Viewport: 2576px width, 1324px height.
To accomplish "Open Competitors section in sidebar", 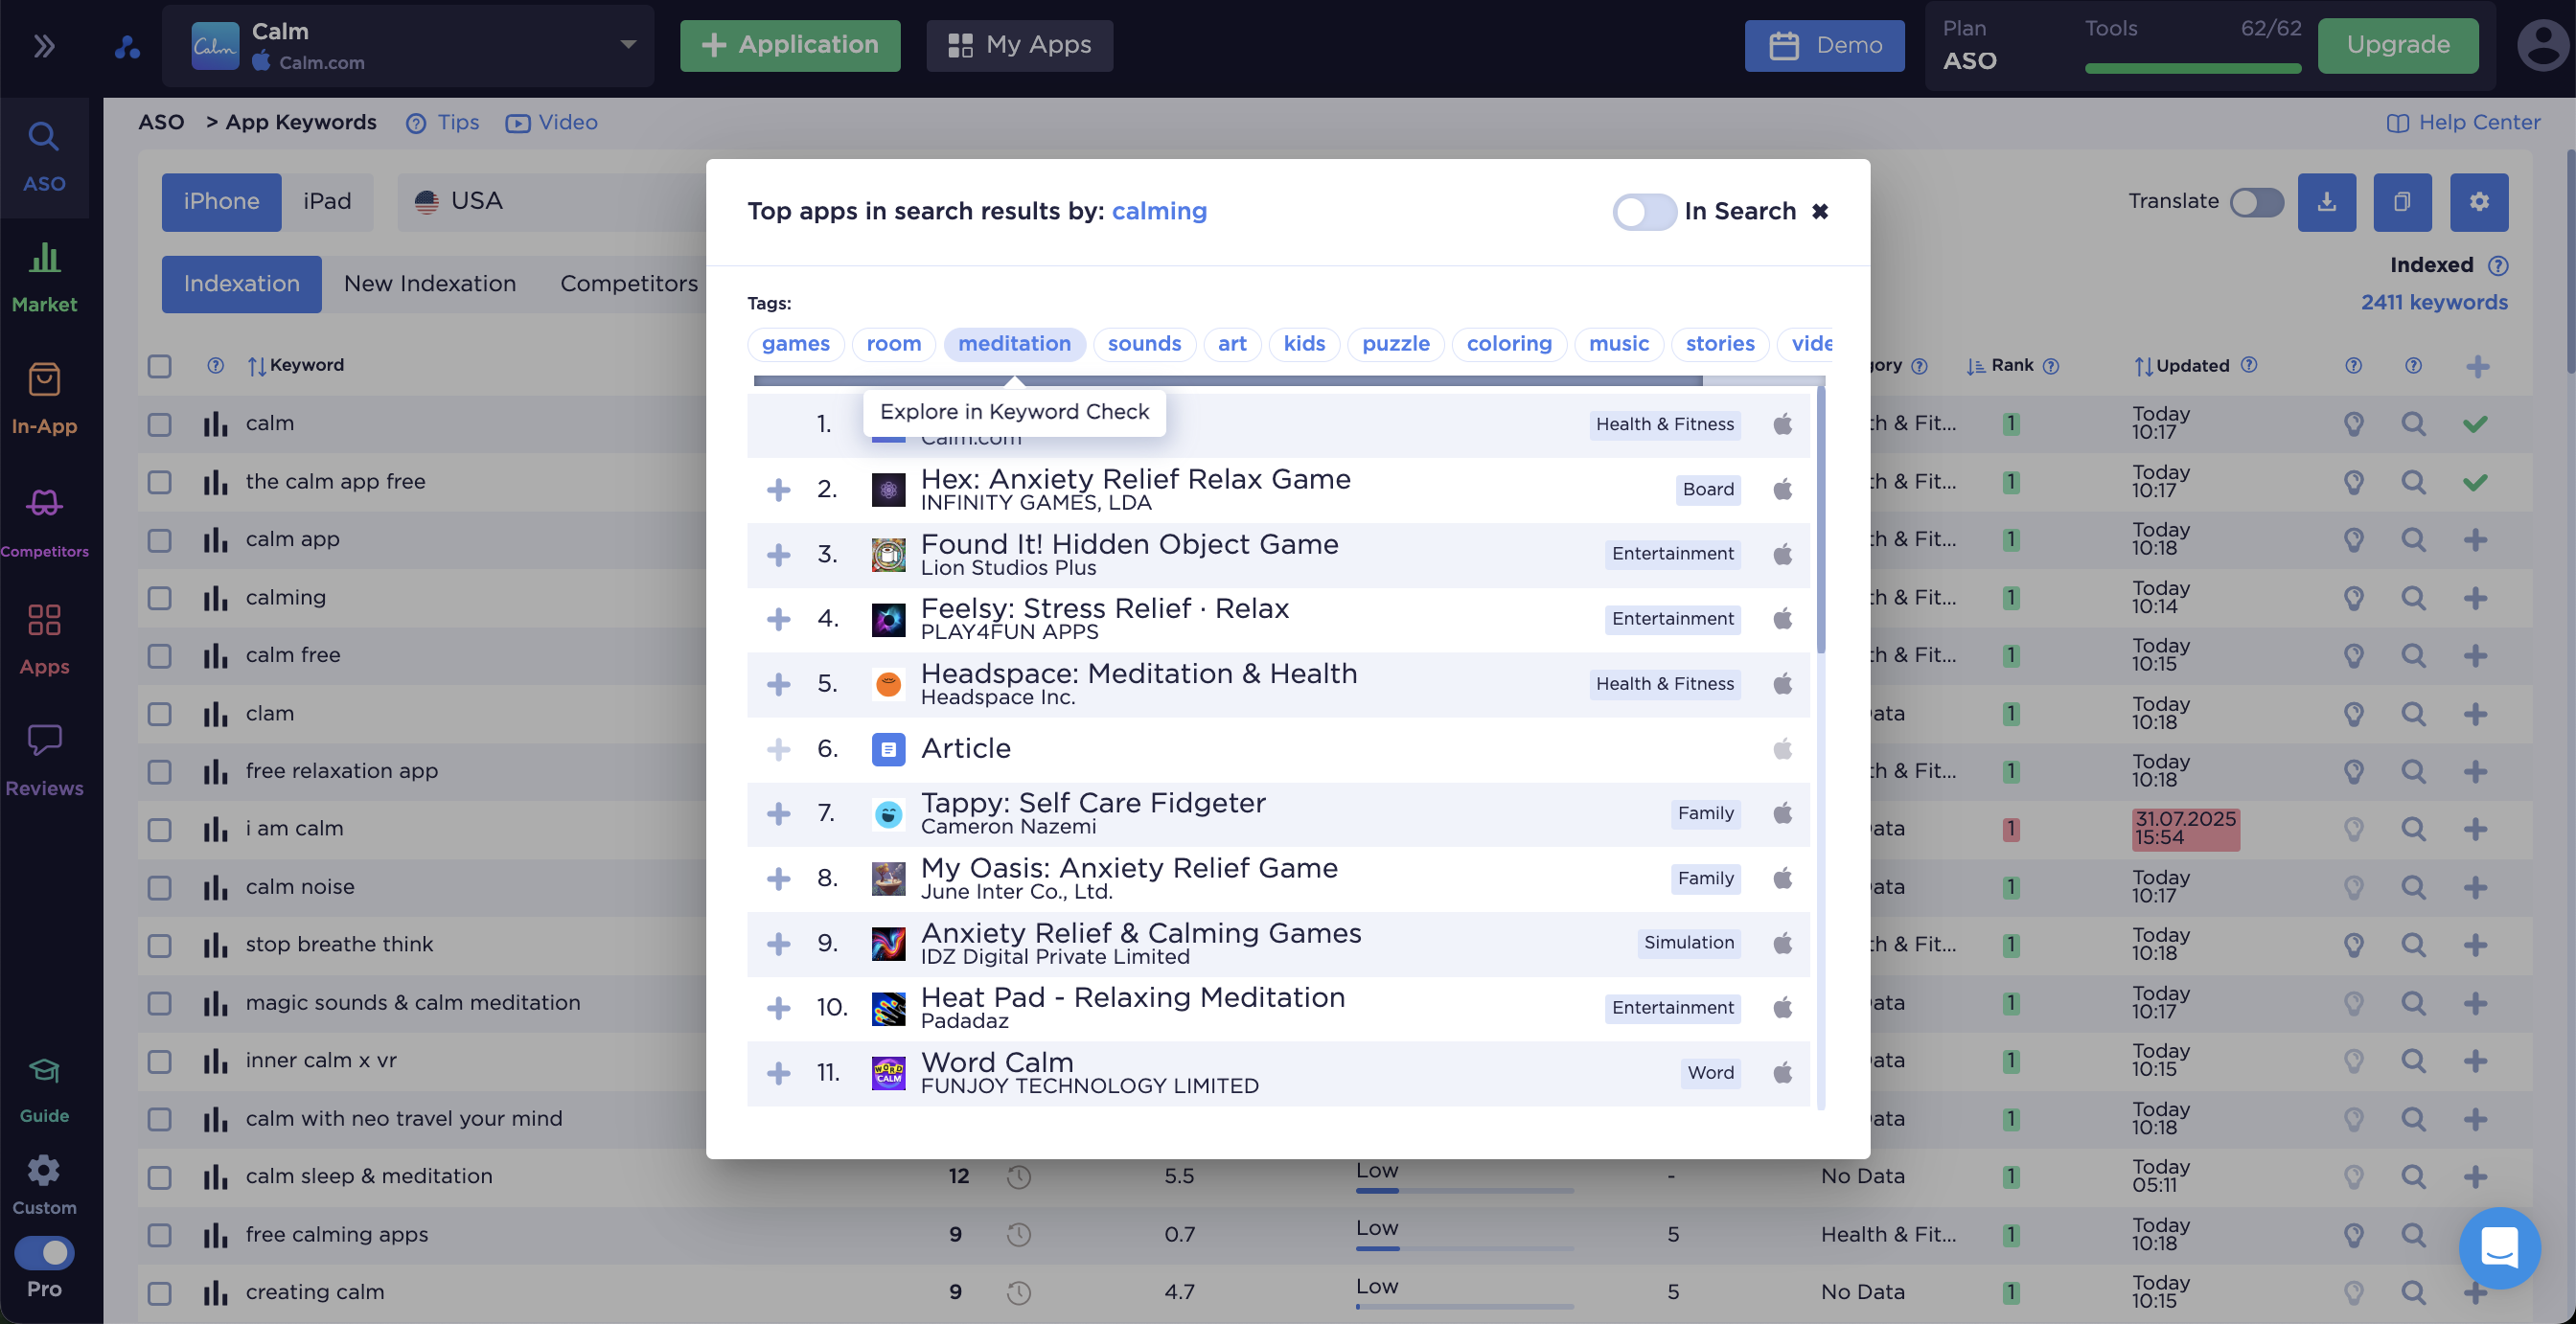I will tap(44, 522).
